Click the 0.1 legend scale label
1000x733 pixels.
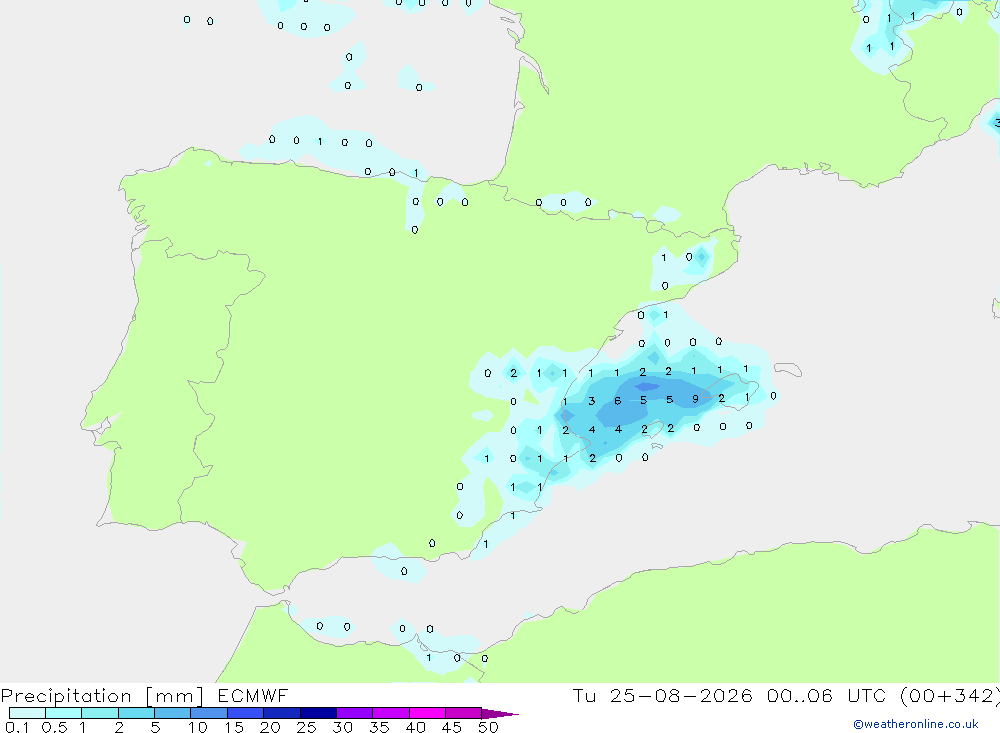coord(17,727)
